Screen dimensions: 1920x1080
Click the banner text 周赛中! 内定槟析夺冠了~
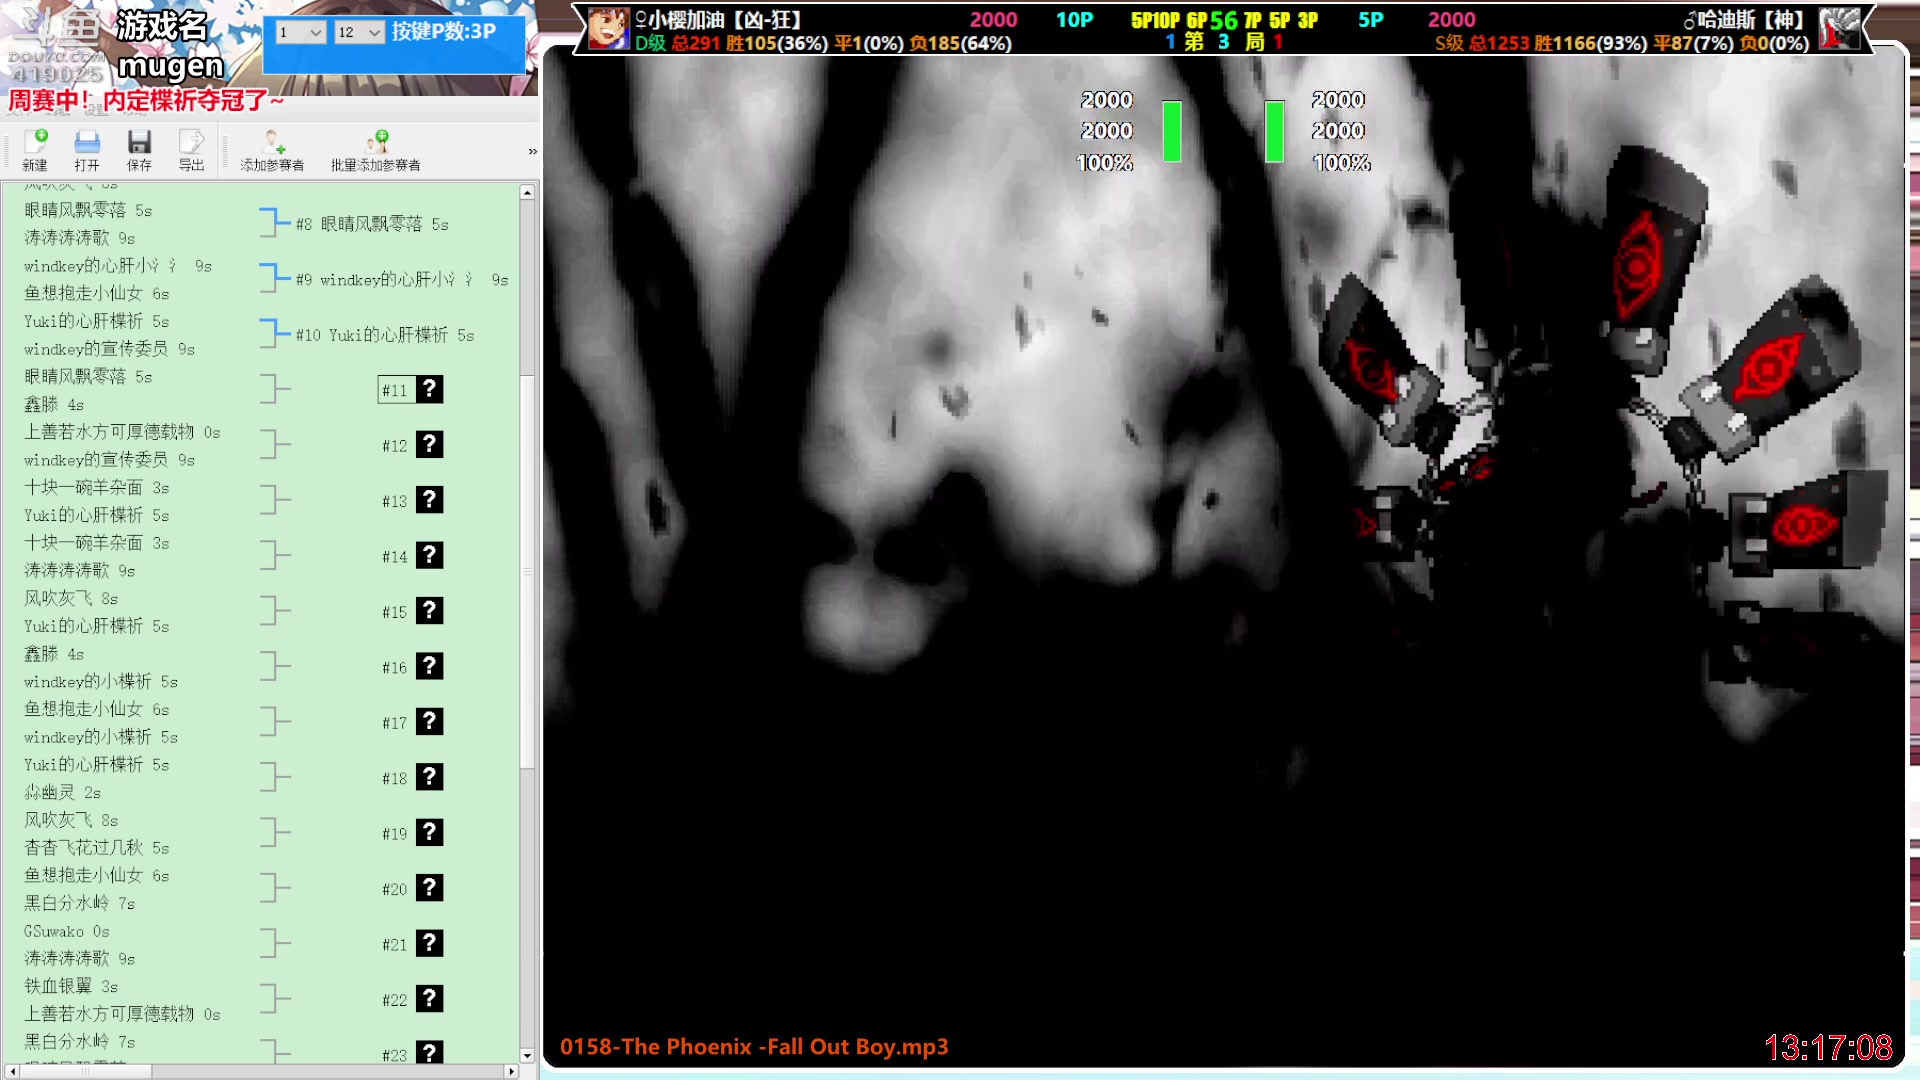146,100
